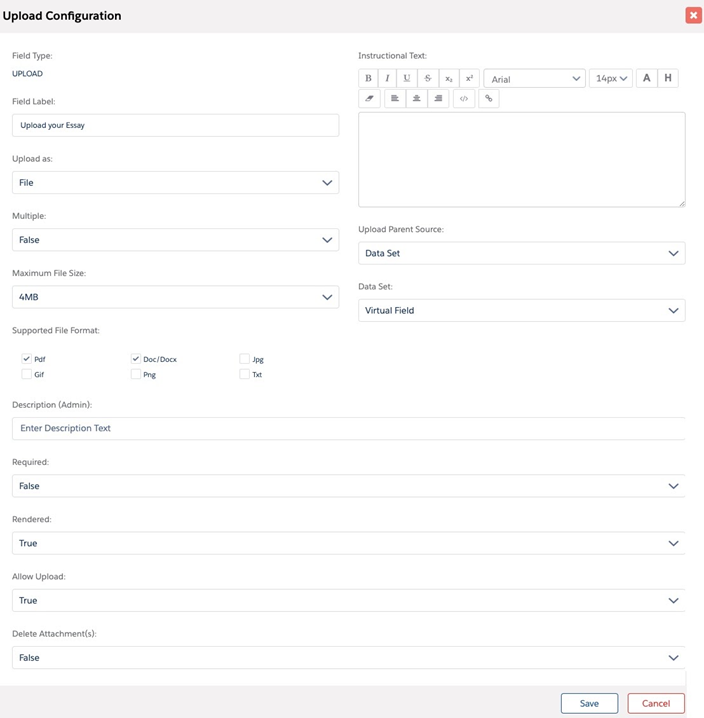Apply strikethrough text formatting
The height and width of the screenshot is (718, 704).
tap(428, 78)
